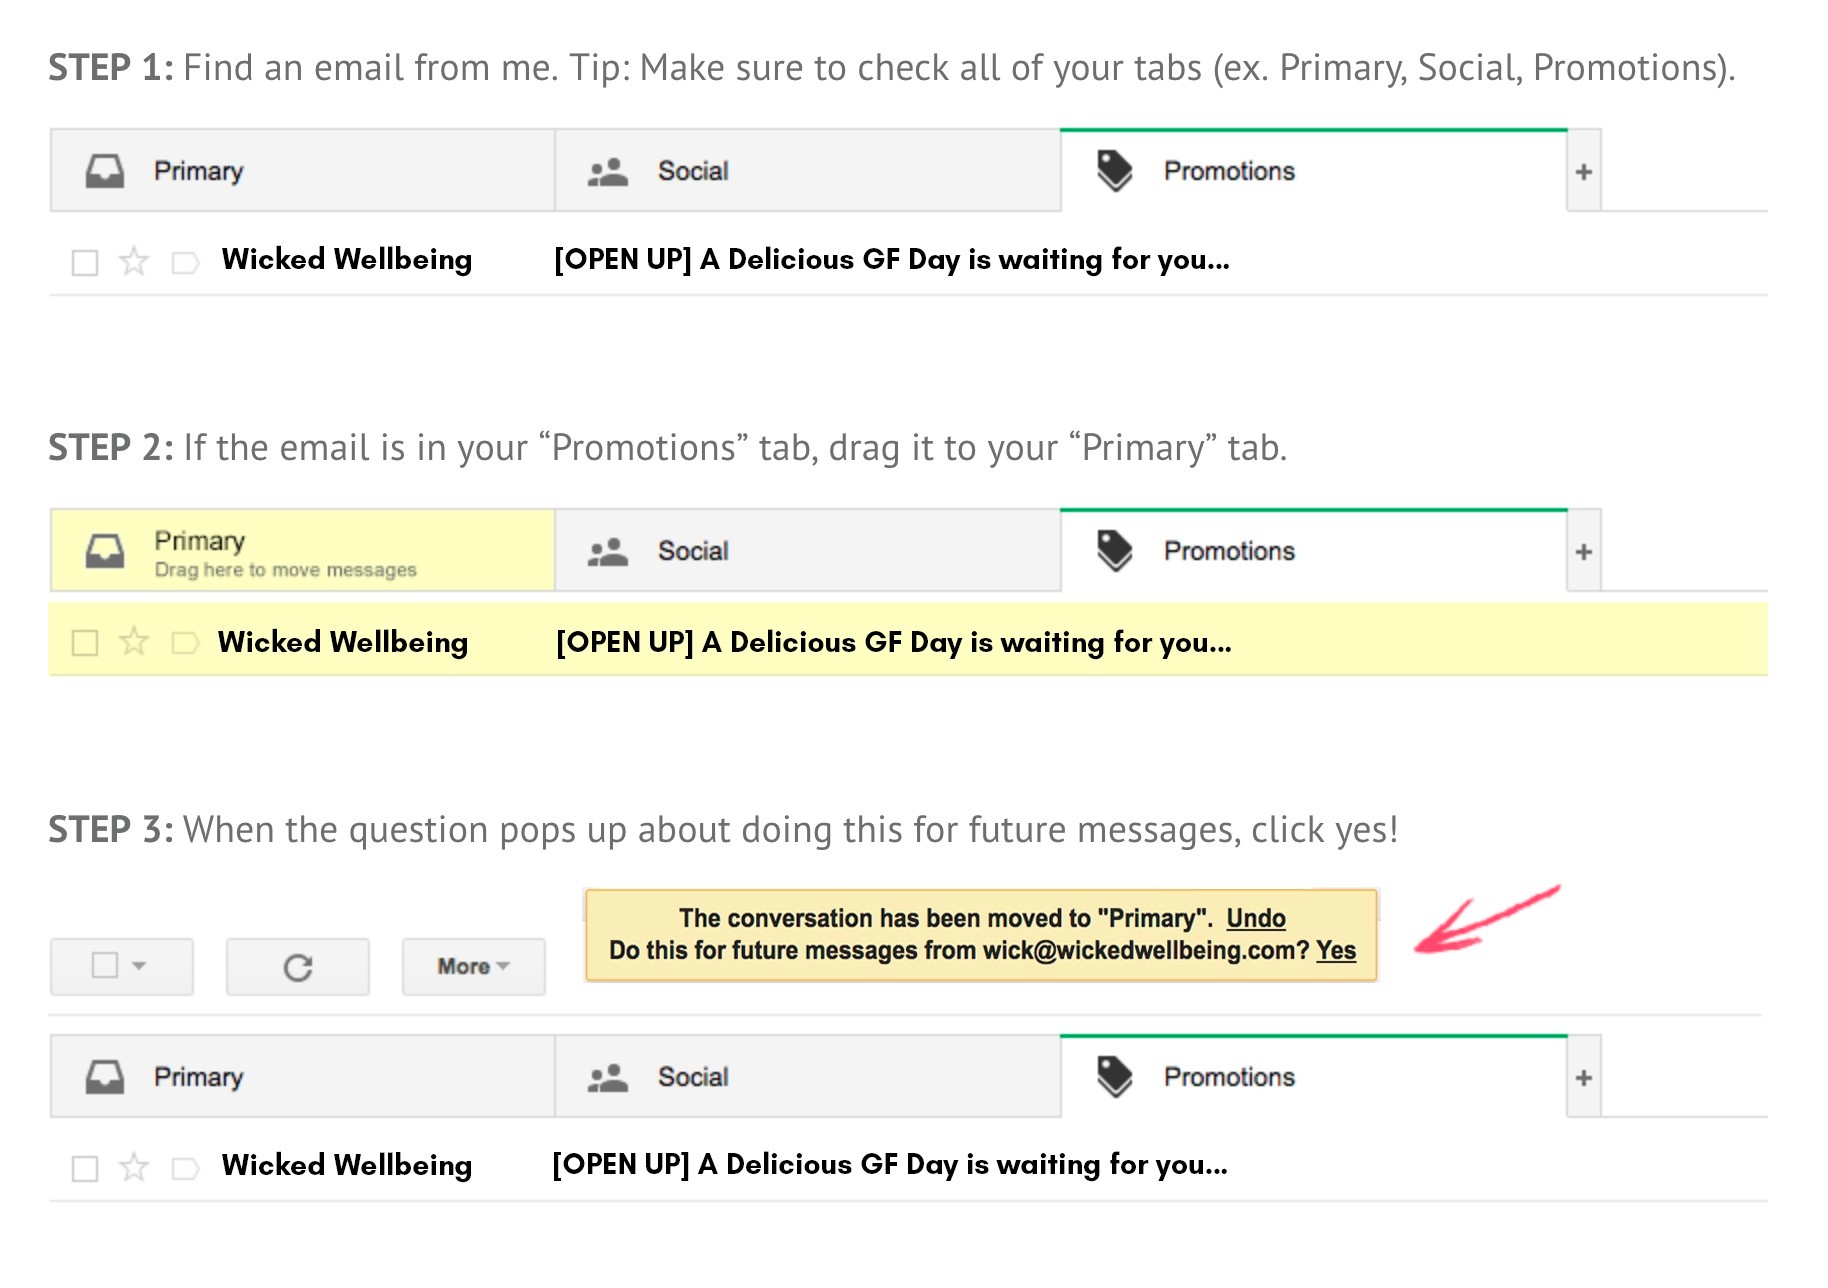Star the Wicked Wellbeing email in Step 3
Screen dimensions: 1828x1288
pyautogui.click(x=134, y=1167)
